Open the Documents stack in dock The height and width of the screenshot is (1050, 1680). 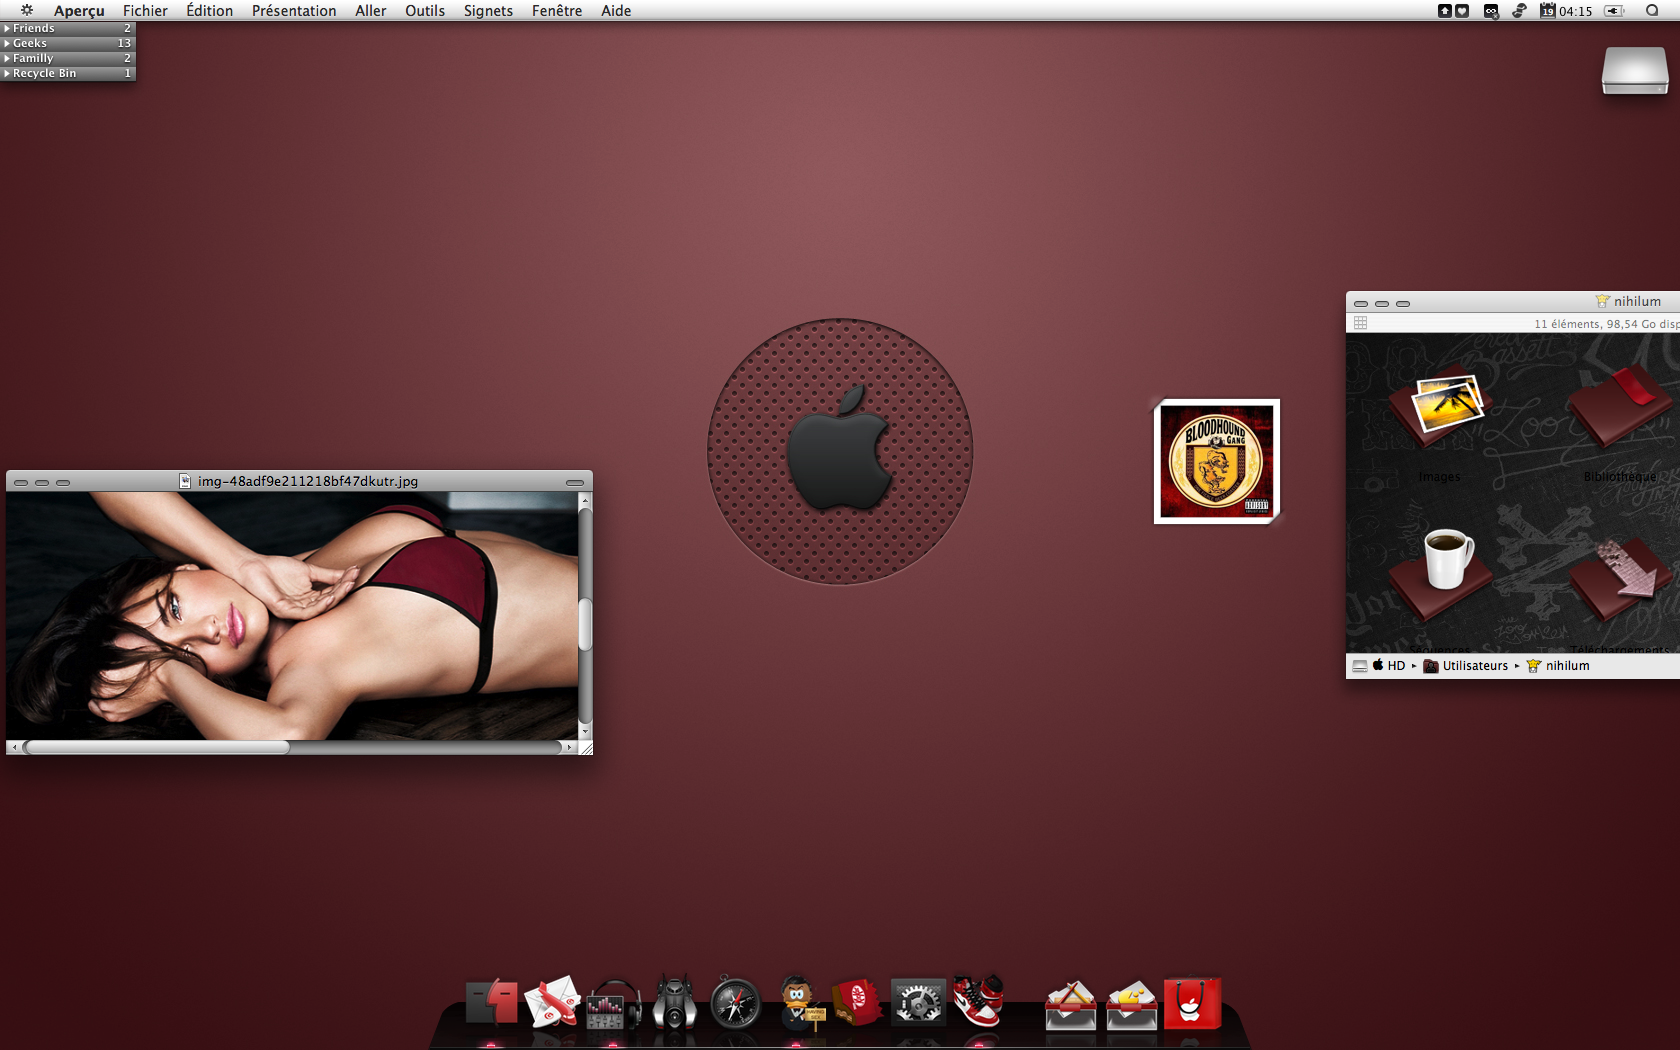pyautogui.click(x=1131, y=1005)
